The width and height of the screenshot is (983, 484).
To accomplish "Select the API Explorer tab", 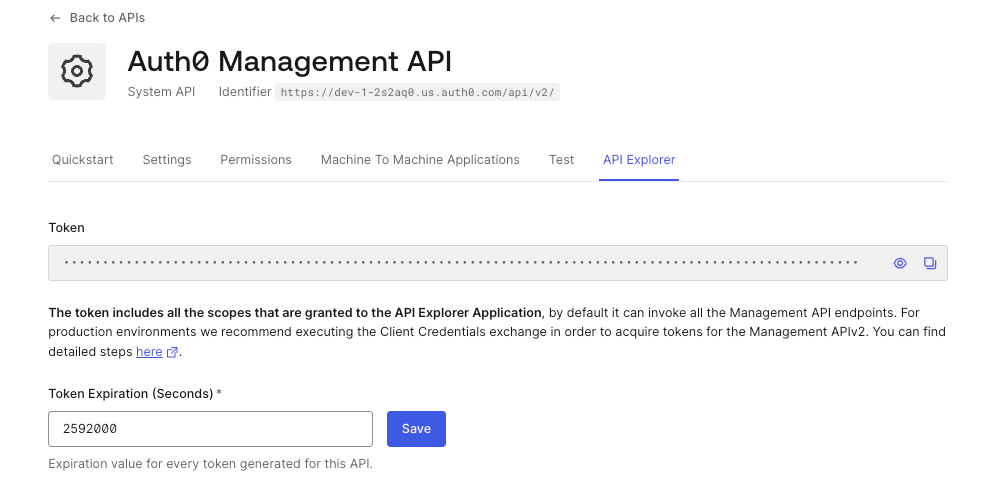I will 639,160.
